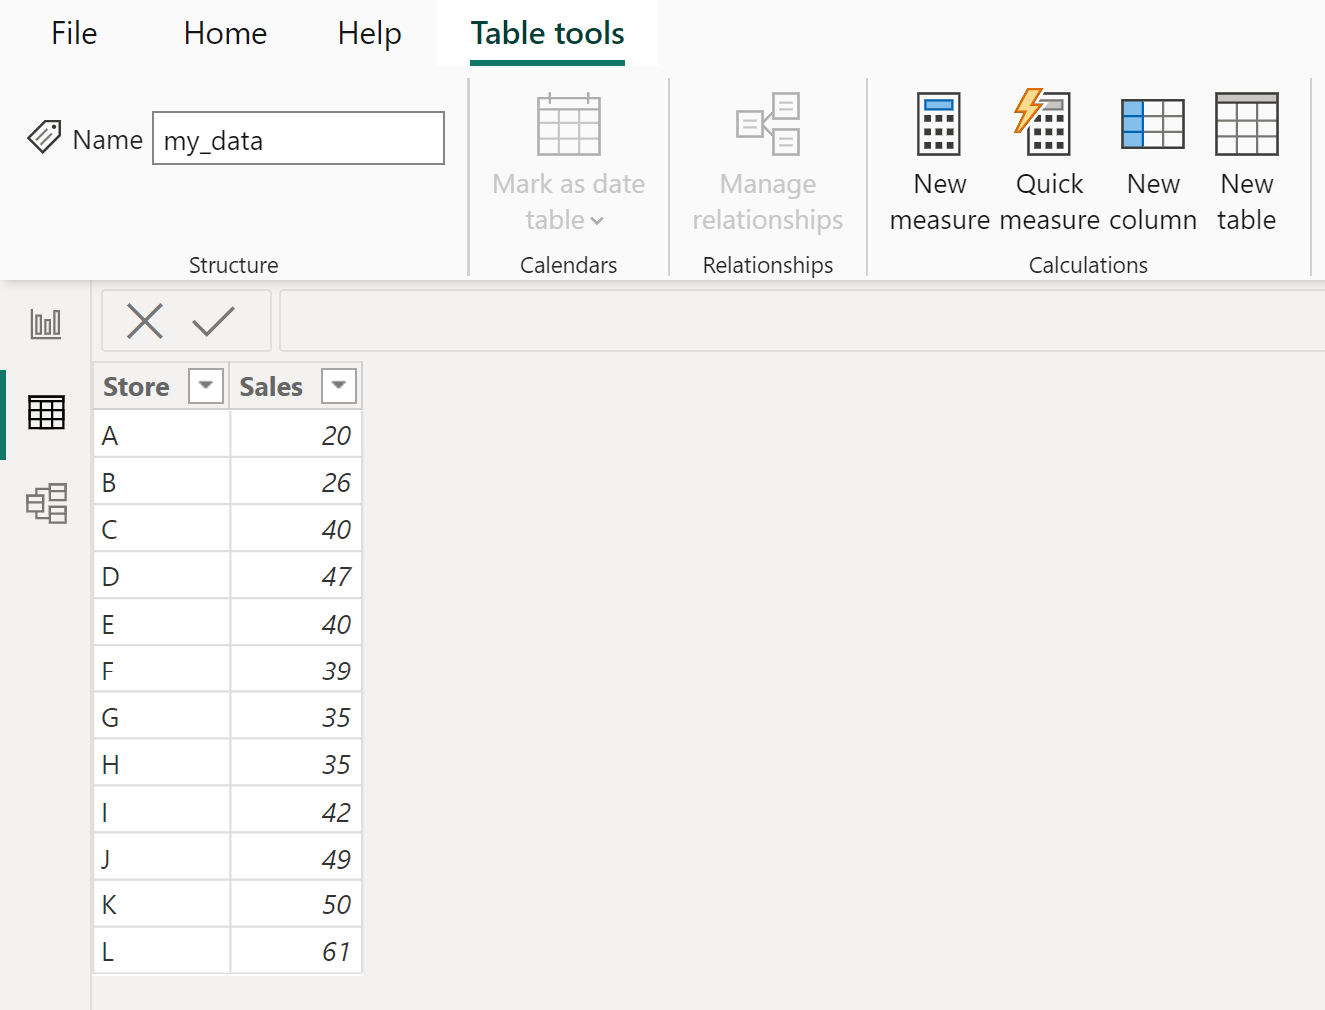Viewport: 1325px width, 1010px height.
Task: Open Manage relationships
Action: (x=767, y=160)
